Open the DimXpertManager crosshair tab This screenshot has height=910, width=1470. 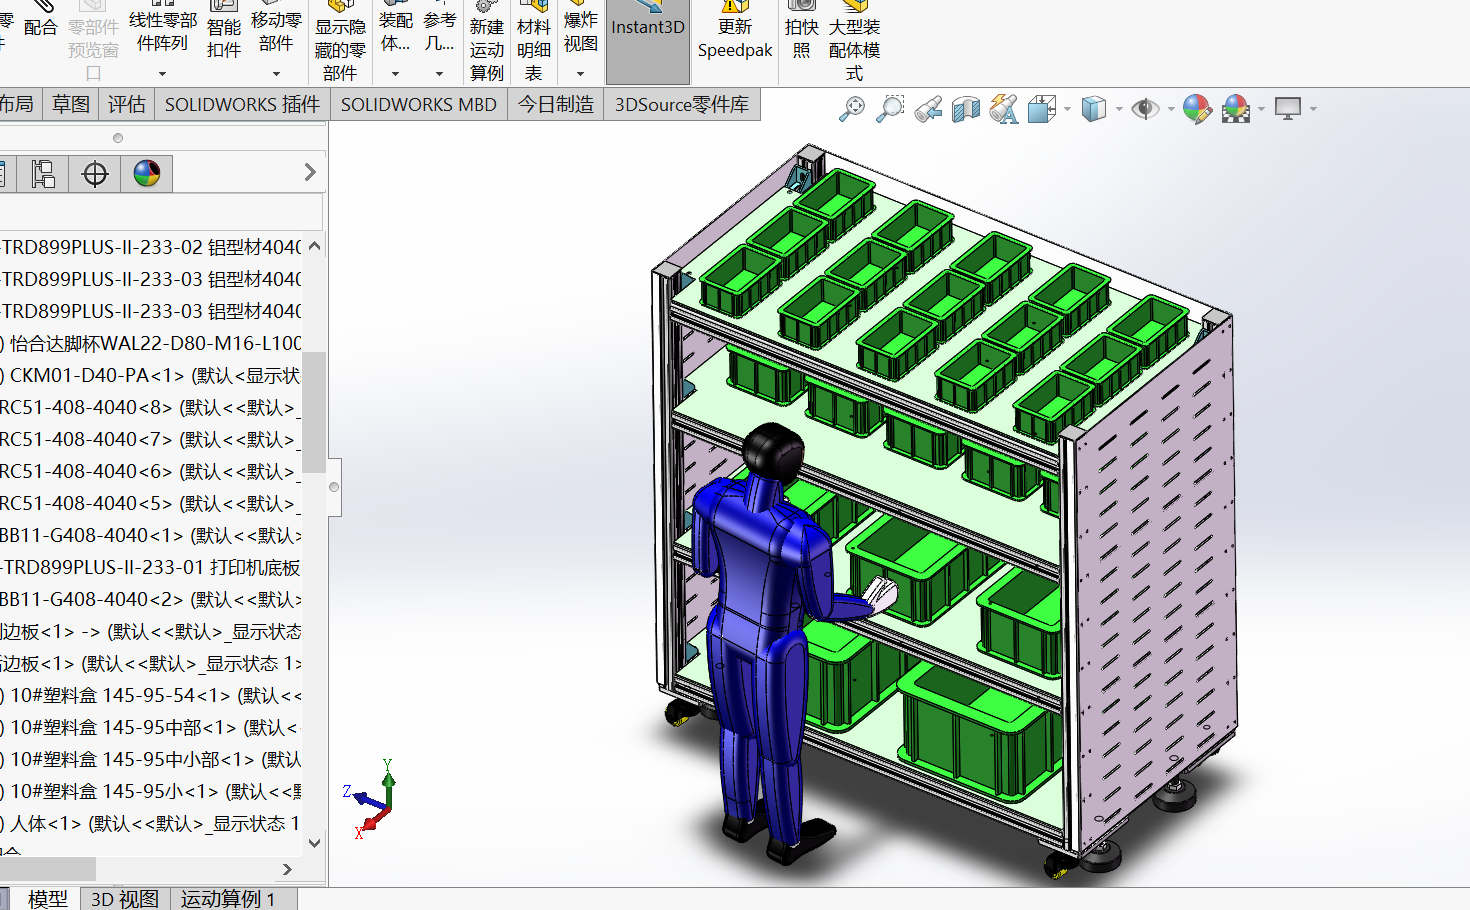pos(95,174)
